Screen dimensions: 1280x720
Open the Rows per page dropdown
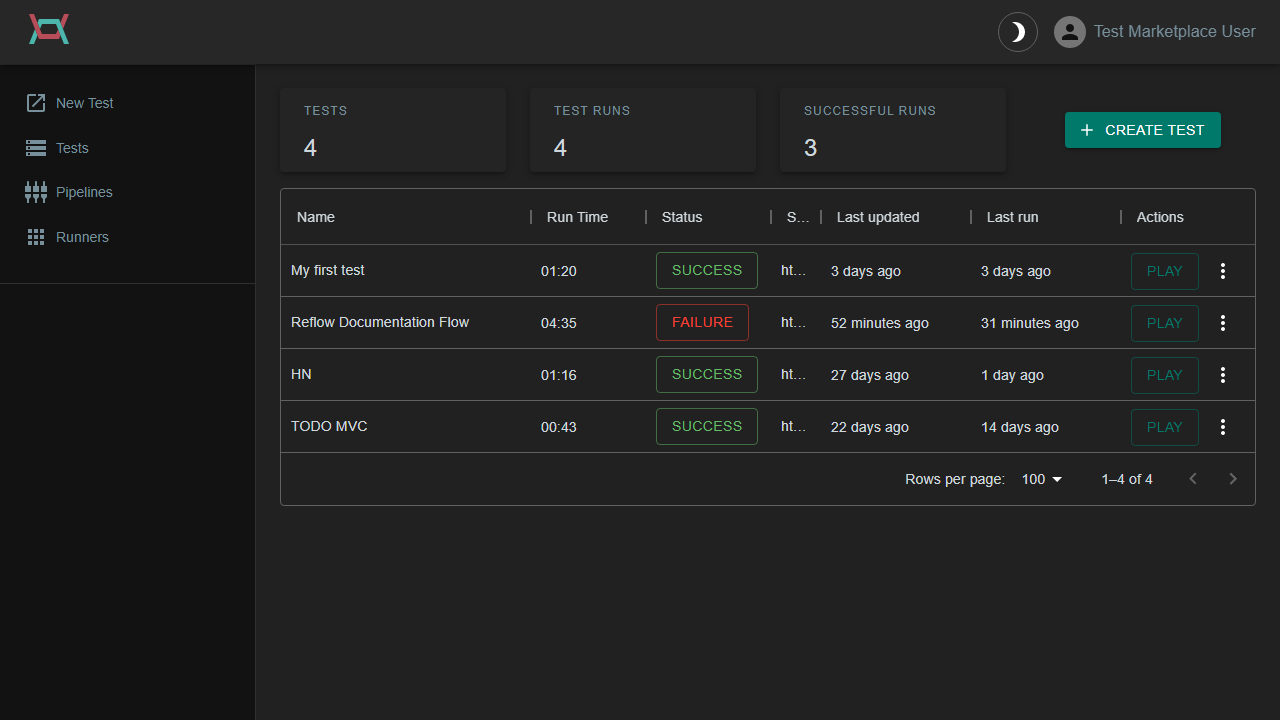click(x=1042, y=479)
